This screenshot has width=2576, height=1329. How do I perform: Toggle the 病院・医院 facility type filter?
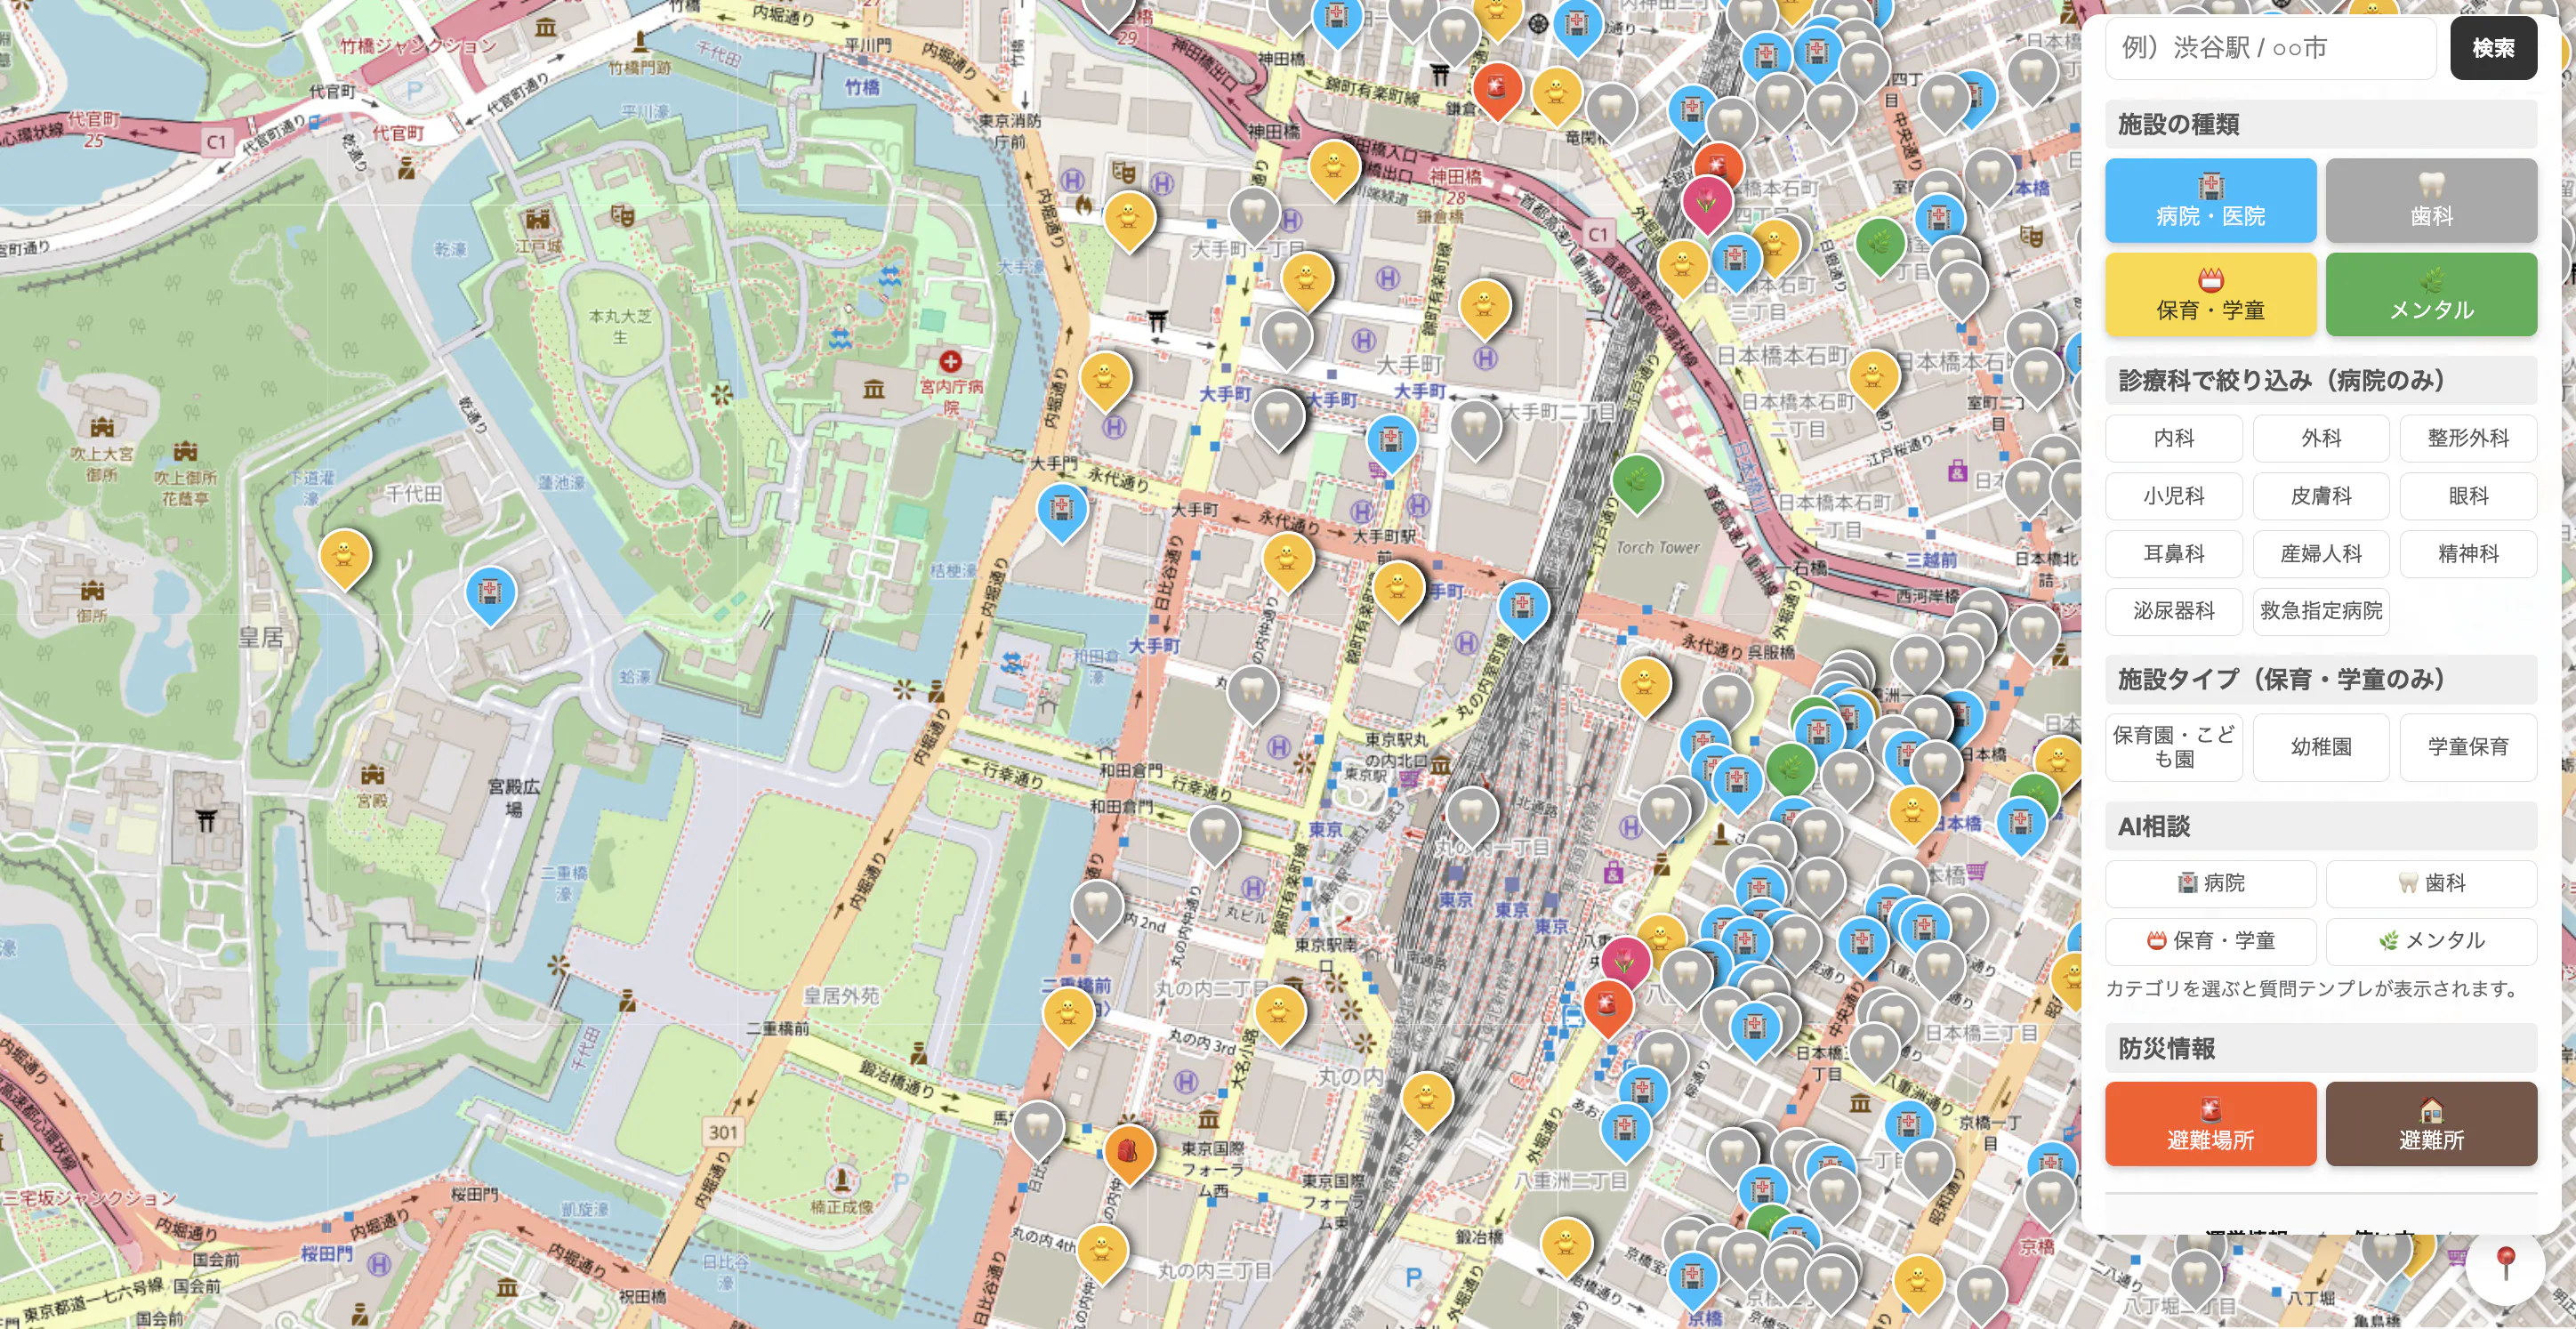[2210, 200]
